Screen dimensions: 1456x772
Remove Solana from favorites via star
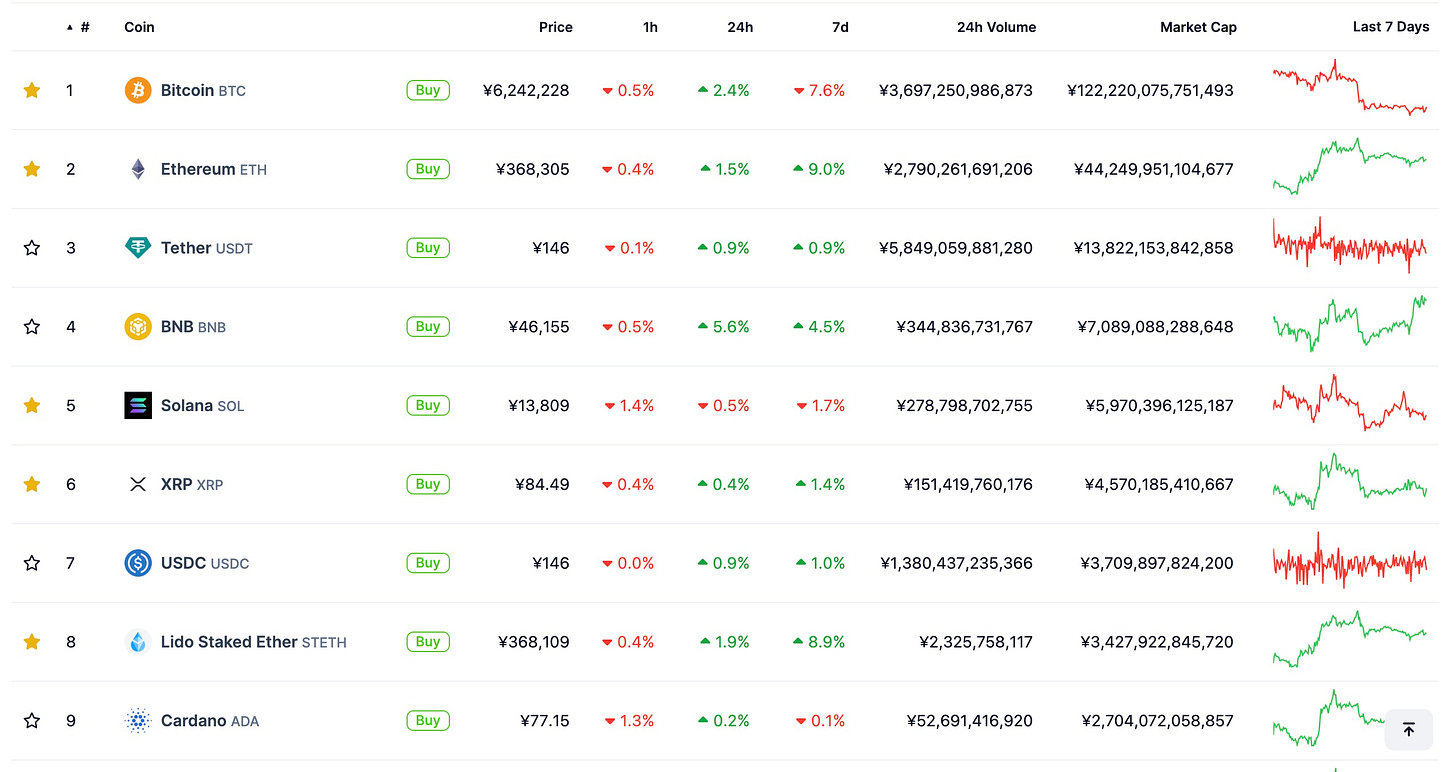[32, 405]
